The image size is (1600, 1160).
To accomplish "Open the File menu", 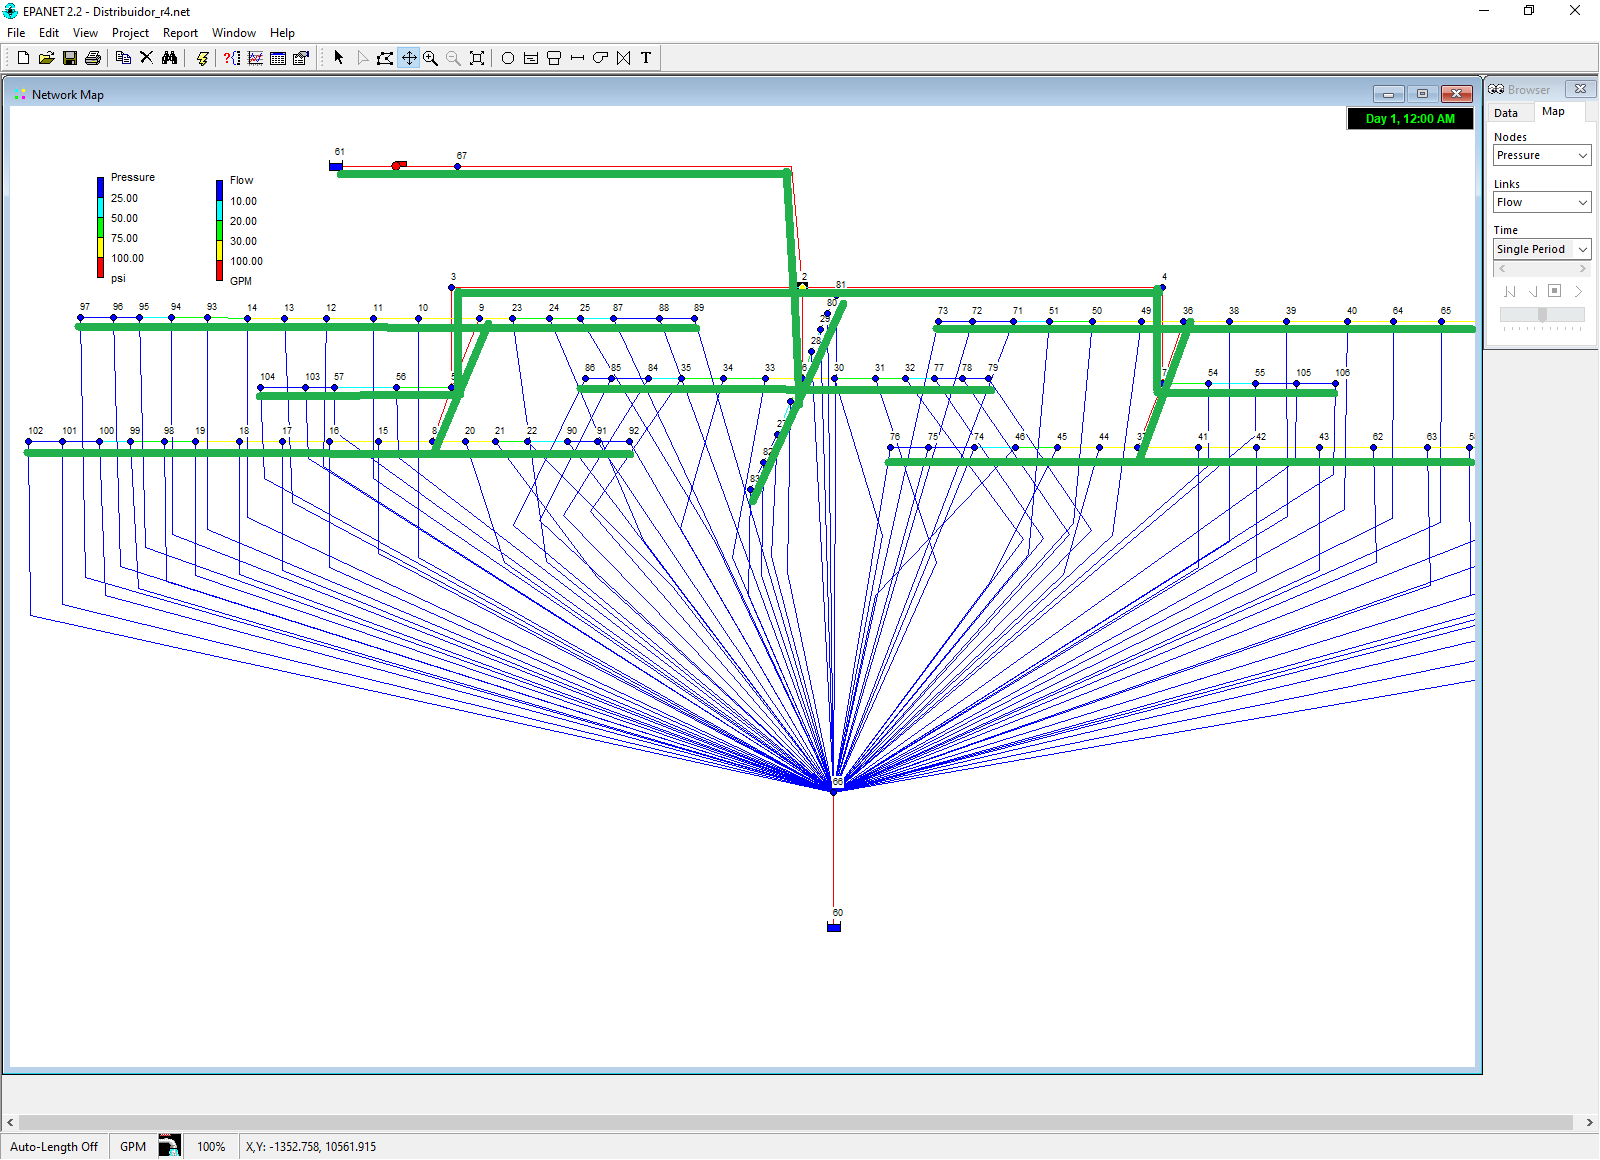I will pyautogui.click(x=16, y=33).
